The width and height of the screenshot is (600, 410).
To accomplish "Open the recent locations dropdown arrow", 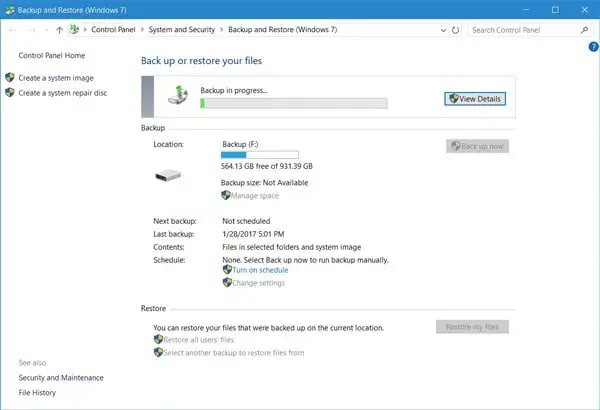I will point(46,30).
